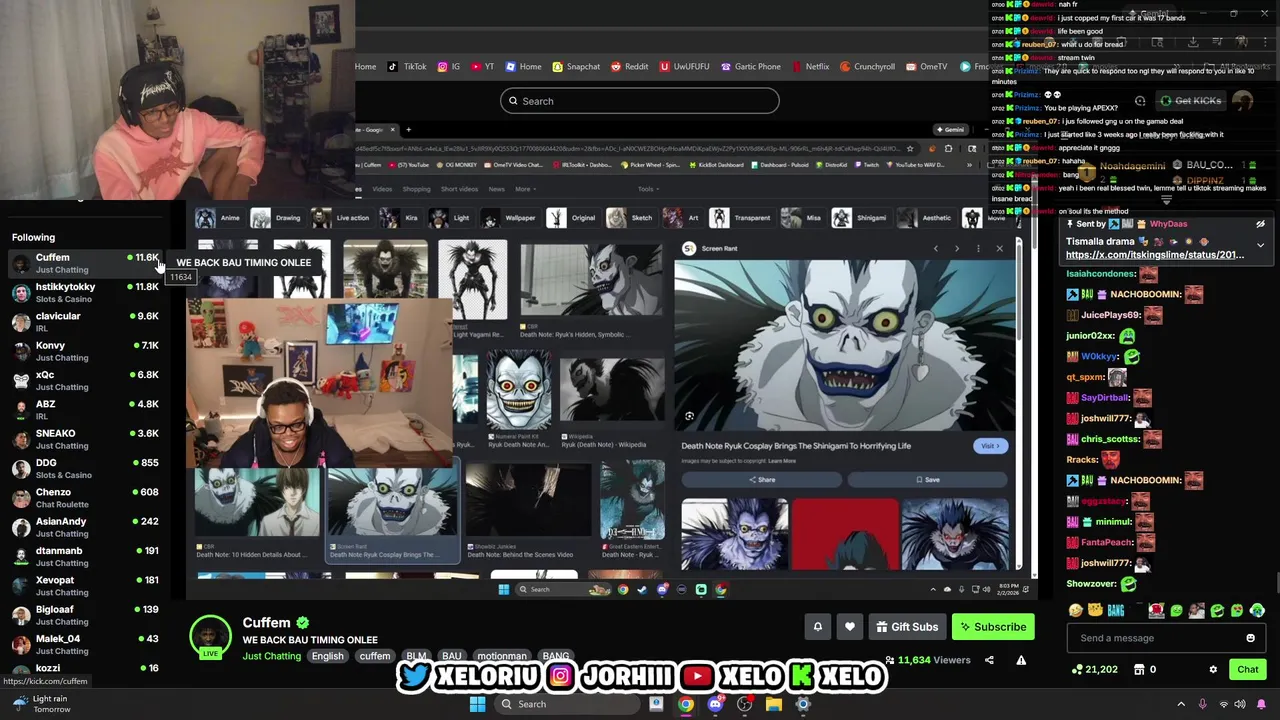The width and height of the screenshot is (1280, 720).
Task: Expand the pinned message chevron
Action: click(x=1260, y=245)
